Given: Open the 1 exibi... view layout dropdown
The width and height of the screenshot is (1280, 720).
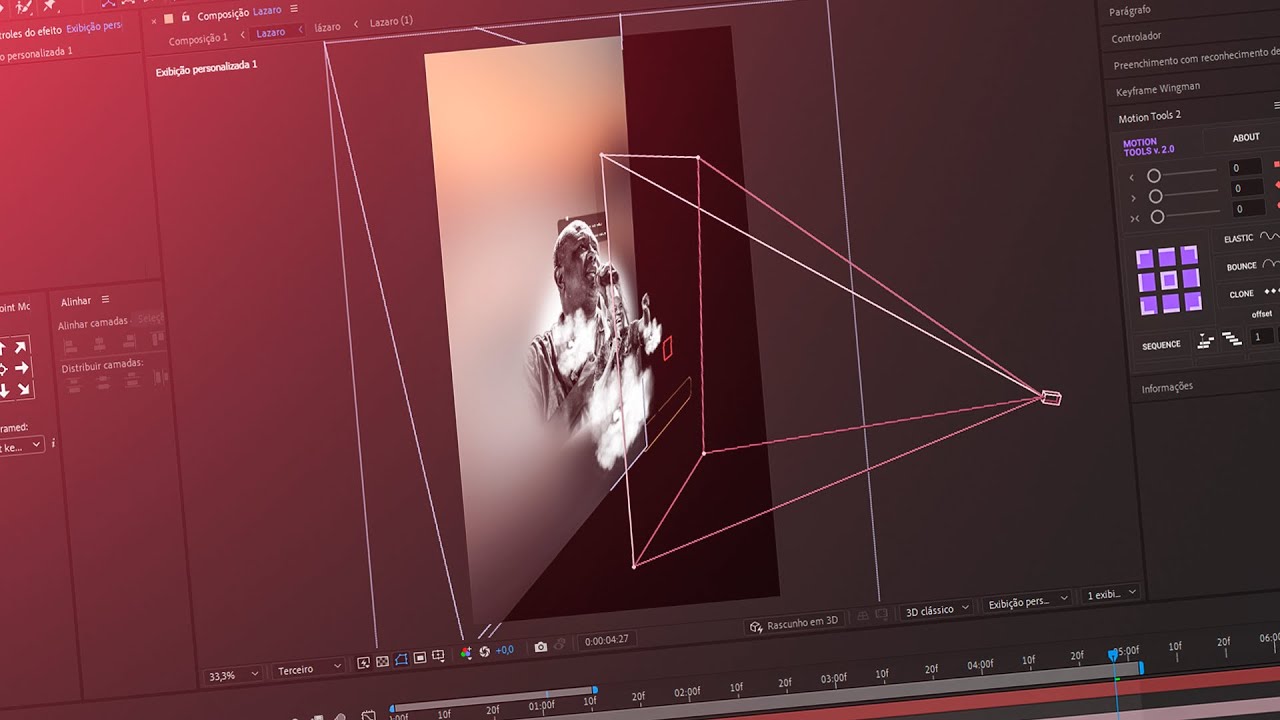Looking at the screenshot, I should point(1111,594).
